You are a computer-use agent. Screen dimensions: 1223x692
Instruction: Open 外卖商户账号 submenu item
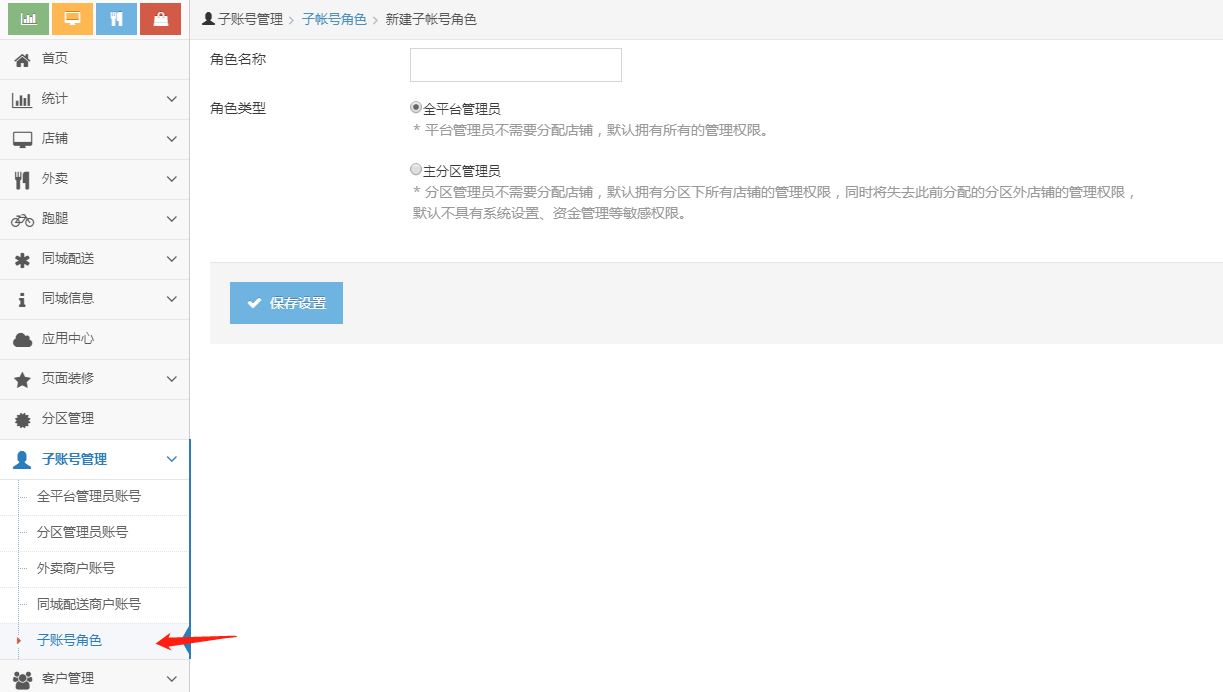pyautogui.click(x=76, y=568)
